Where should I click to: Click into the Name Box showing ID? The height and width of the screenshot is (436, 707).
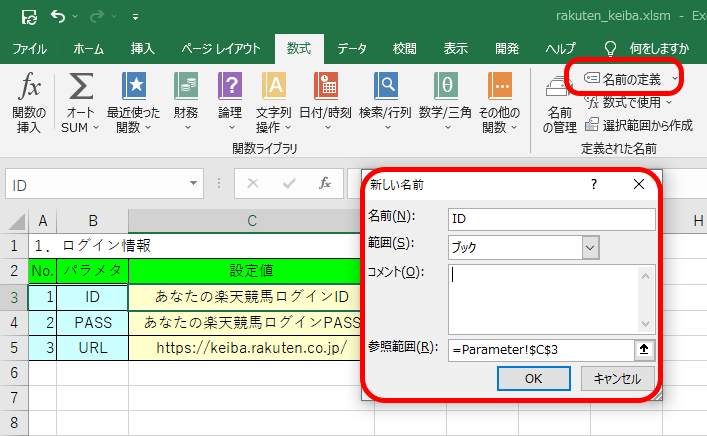[96, 185]
